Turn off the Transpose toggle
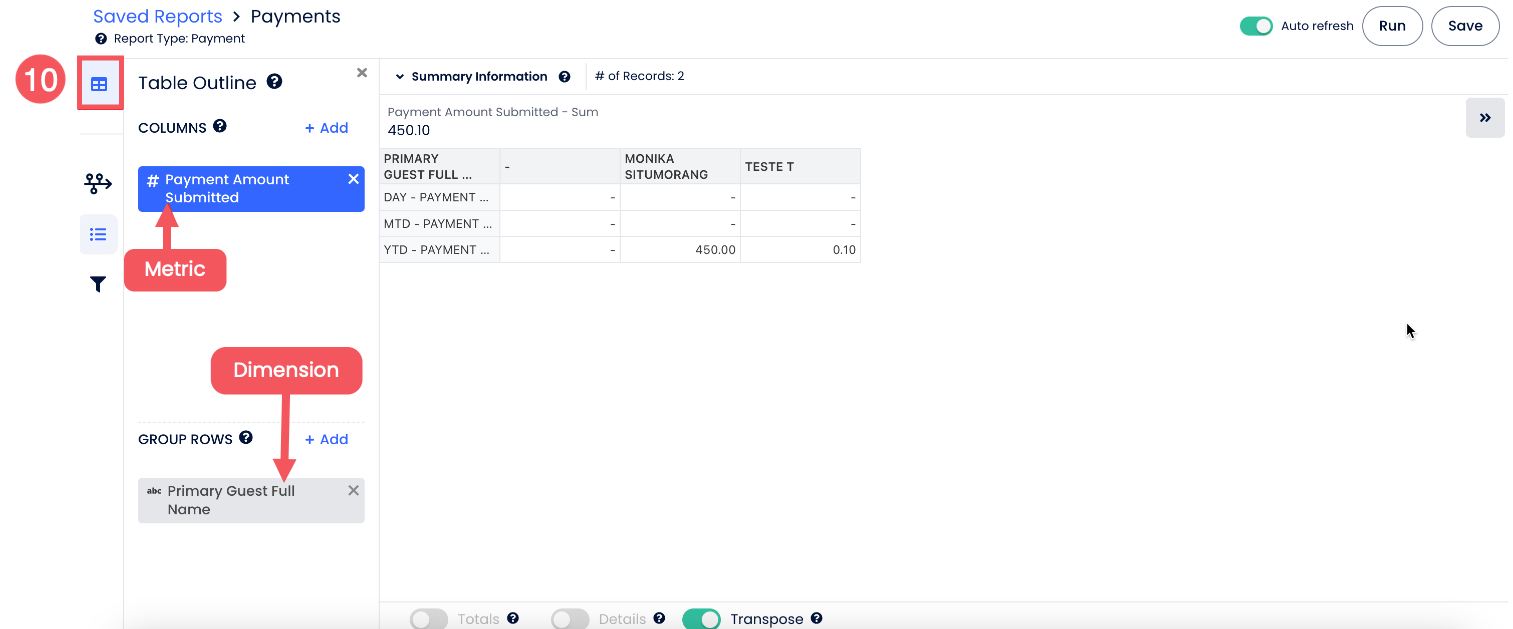The width and height of the screenshot is (1513, 629). (x=701, y=619)
